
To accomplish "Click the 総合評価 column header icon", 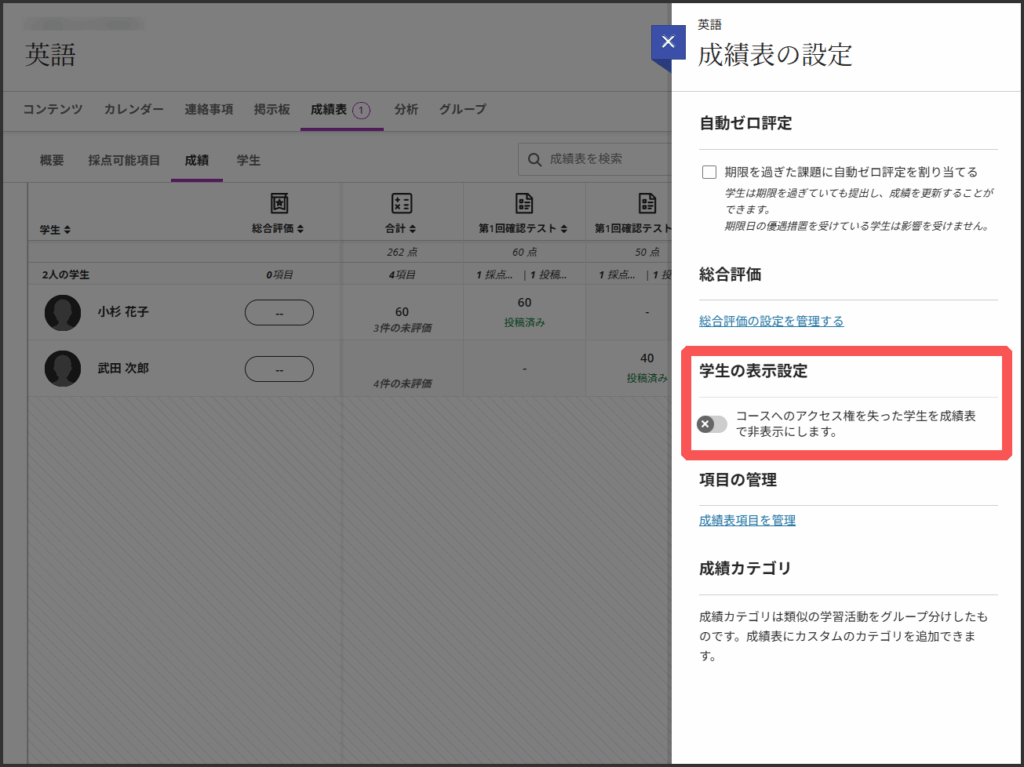I will 279,203.
